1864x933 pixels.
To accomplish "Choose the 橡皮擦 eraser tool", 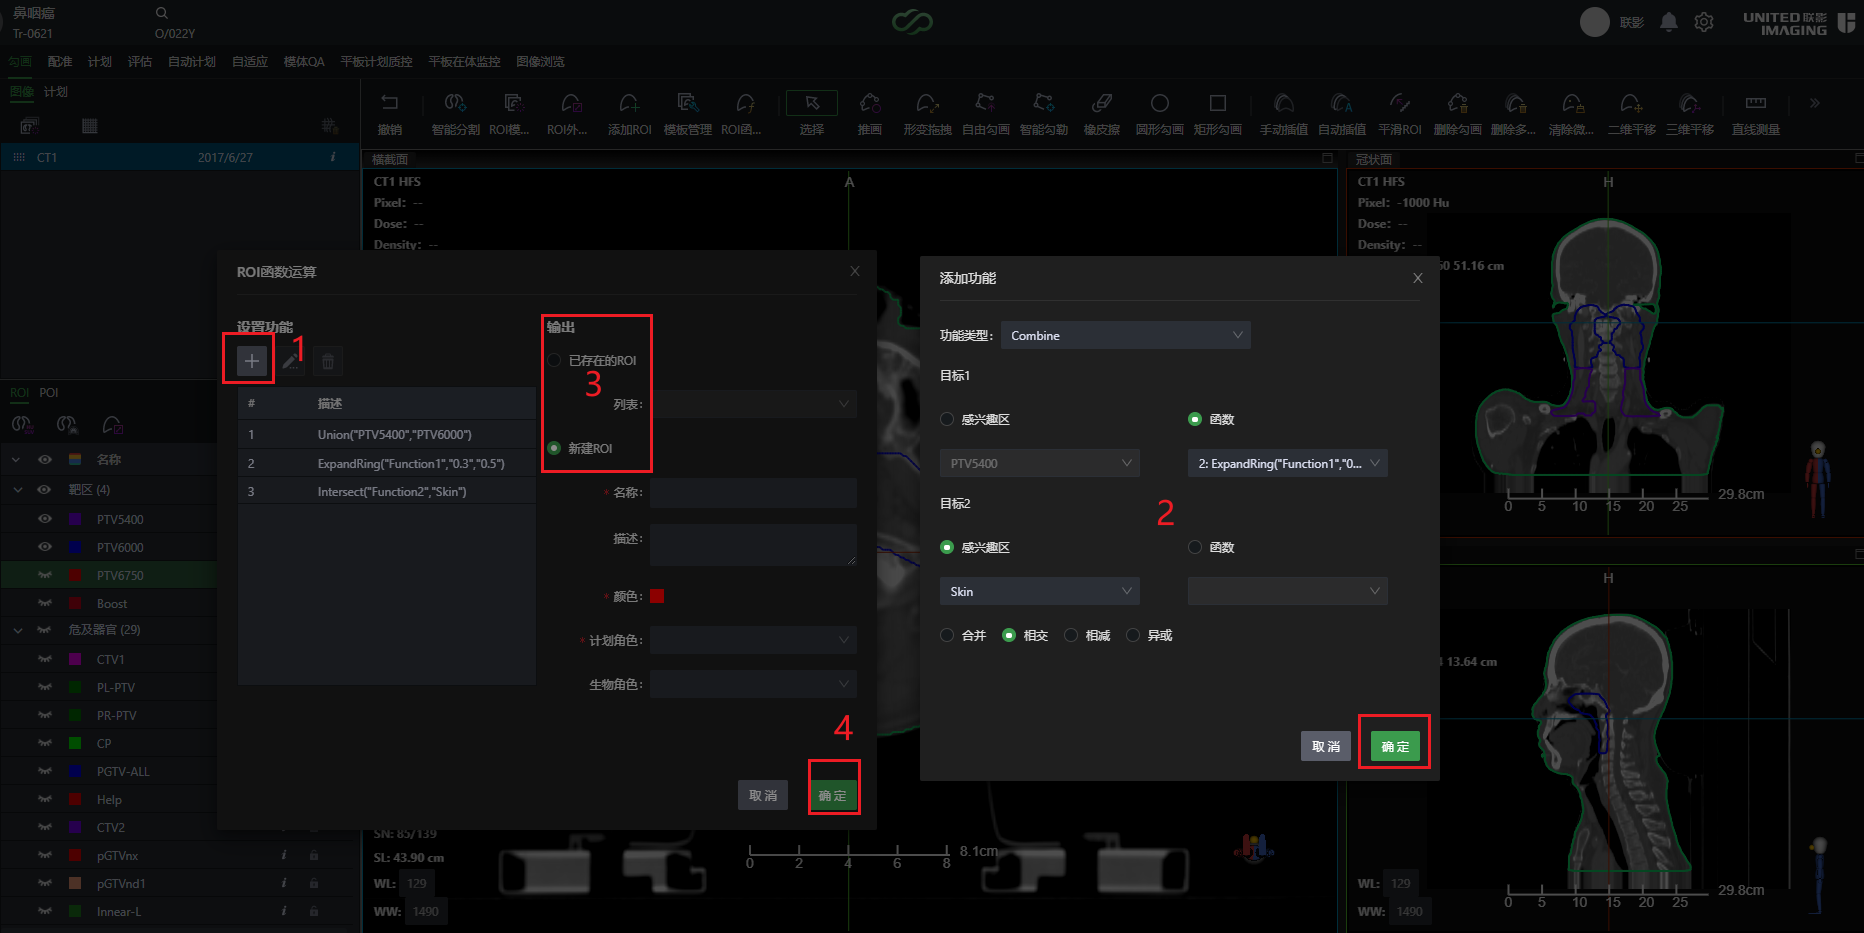I will [1101, 114].
